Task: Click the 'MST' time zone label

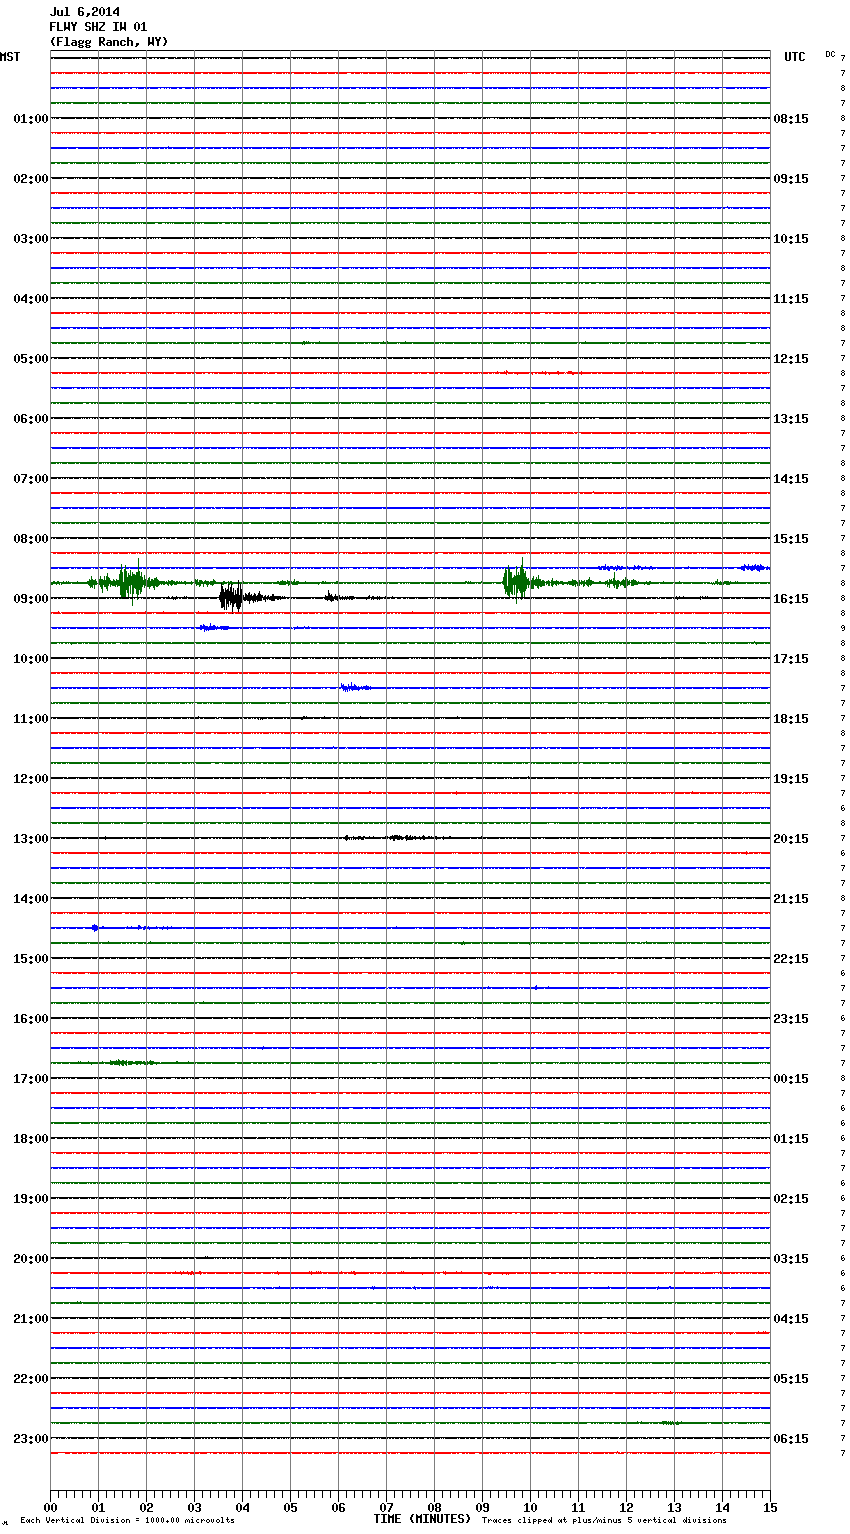Action: 10,57
